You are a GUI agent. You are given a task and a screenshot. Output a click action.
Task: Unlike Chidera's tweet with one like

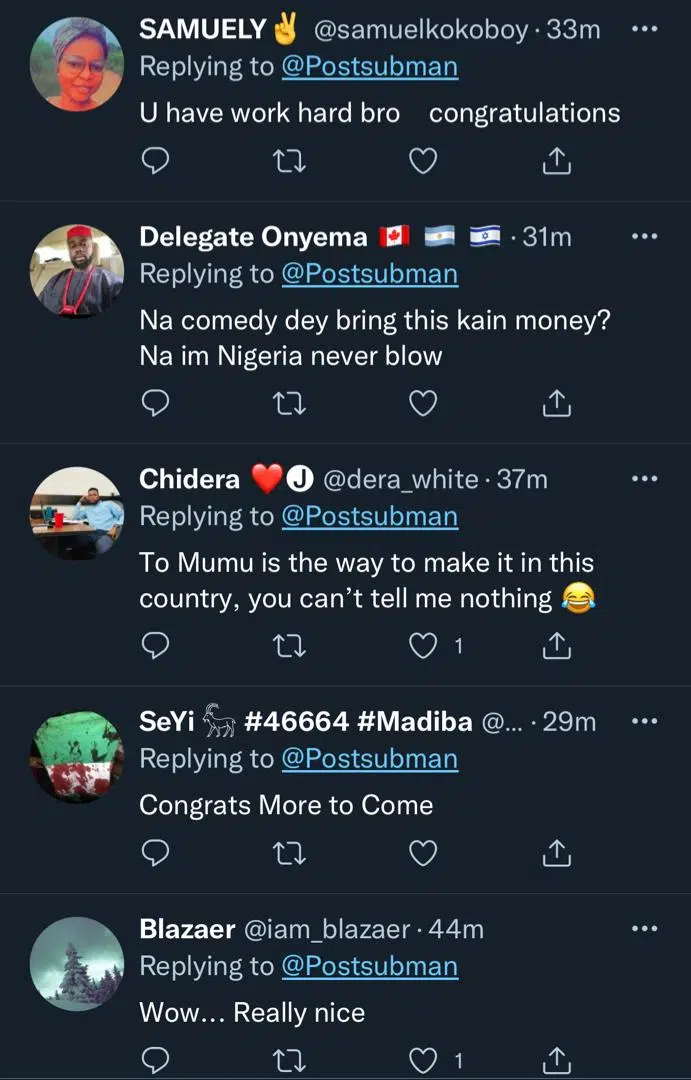point(424,646)
